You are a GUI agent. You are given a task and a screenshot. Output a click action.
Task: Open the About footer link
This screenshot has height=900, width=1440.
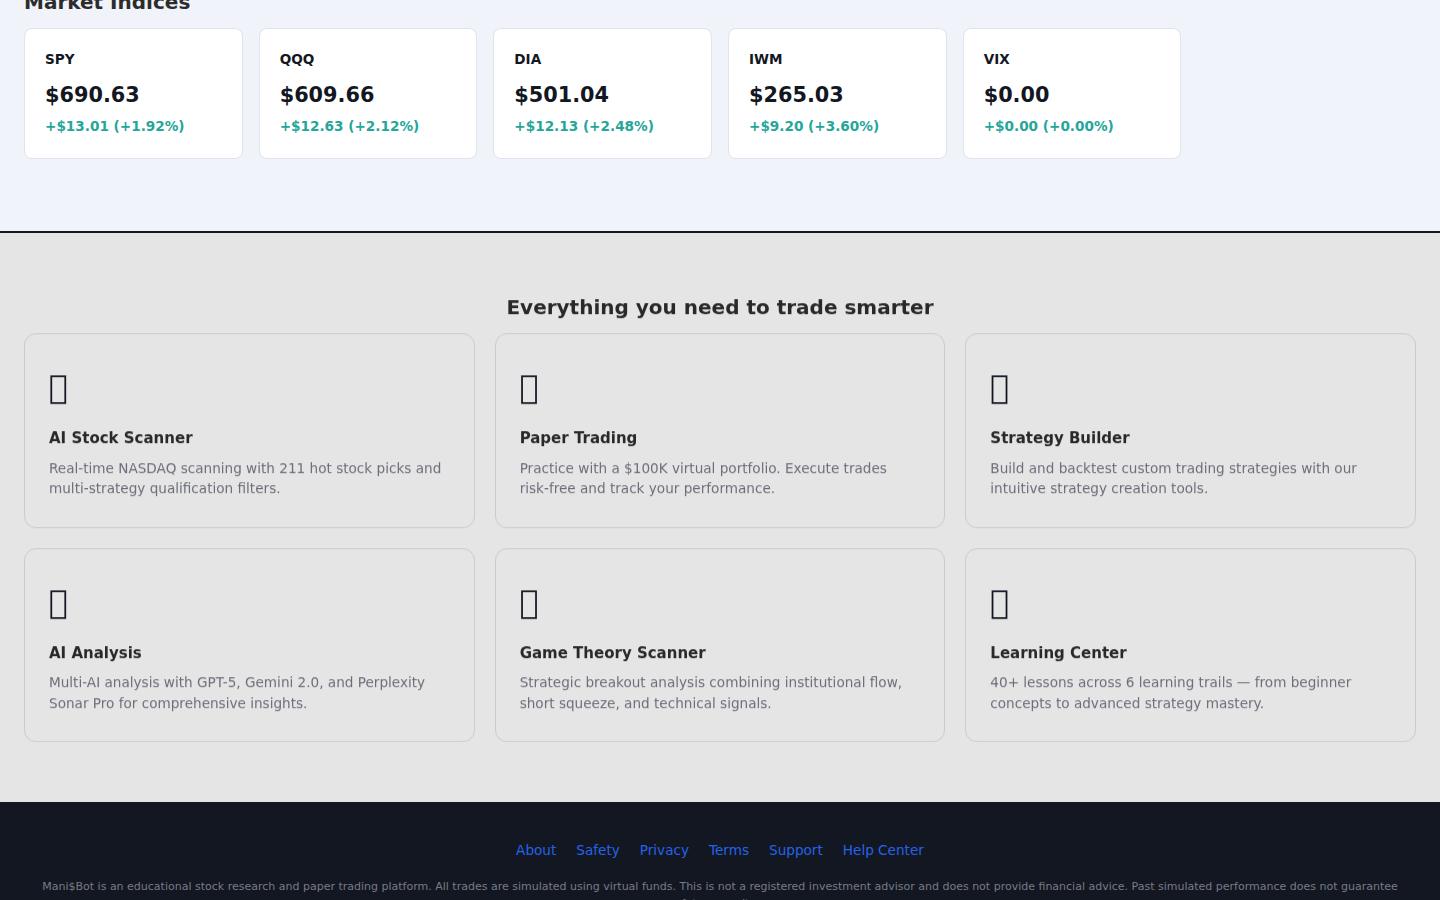tap(535, 850)
